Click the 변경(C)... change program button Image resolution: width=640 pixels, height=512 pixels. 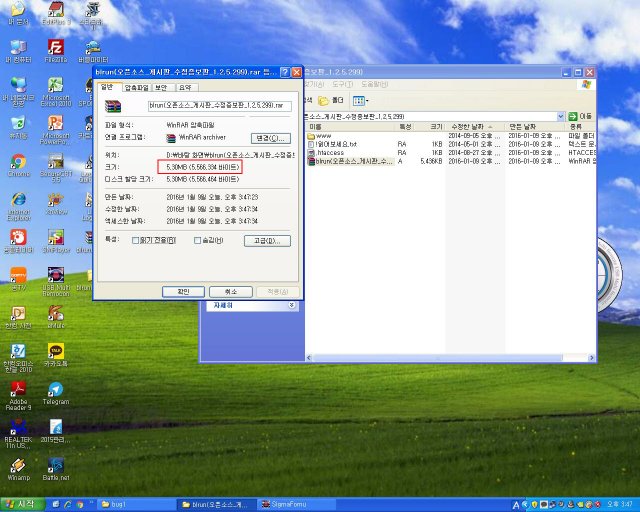pos(271,138)
